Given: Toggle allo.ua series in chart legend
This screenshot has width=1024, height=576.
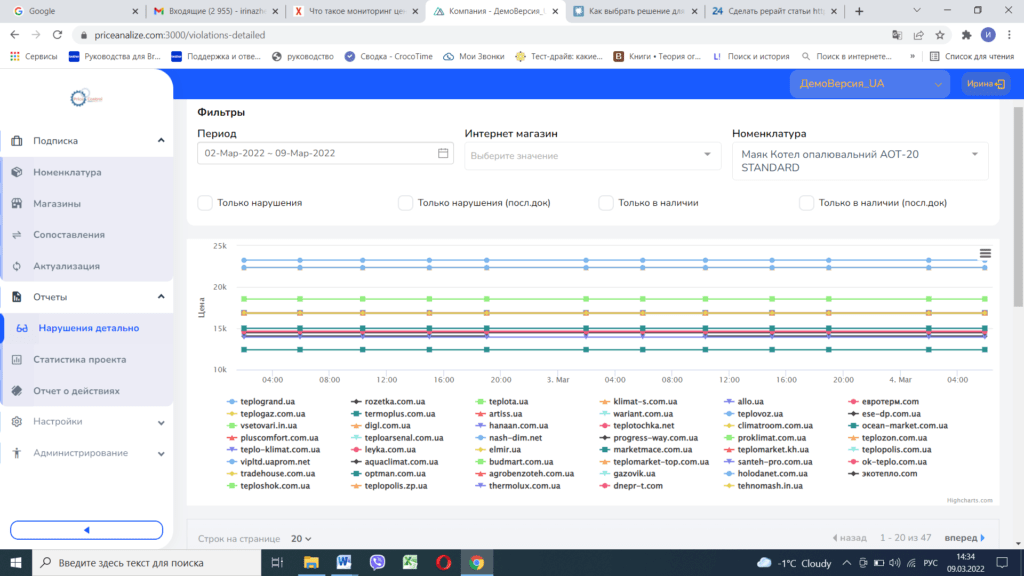Looking at the screenshot, I should coord(744,402).
